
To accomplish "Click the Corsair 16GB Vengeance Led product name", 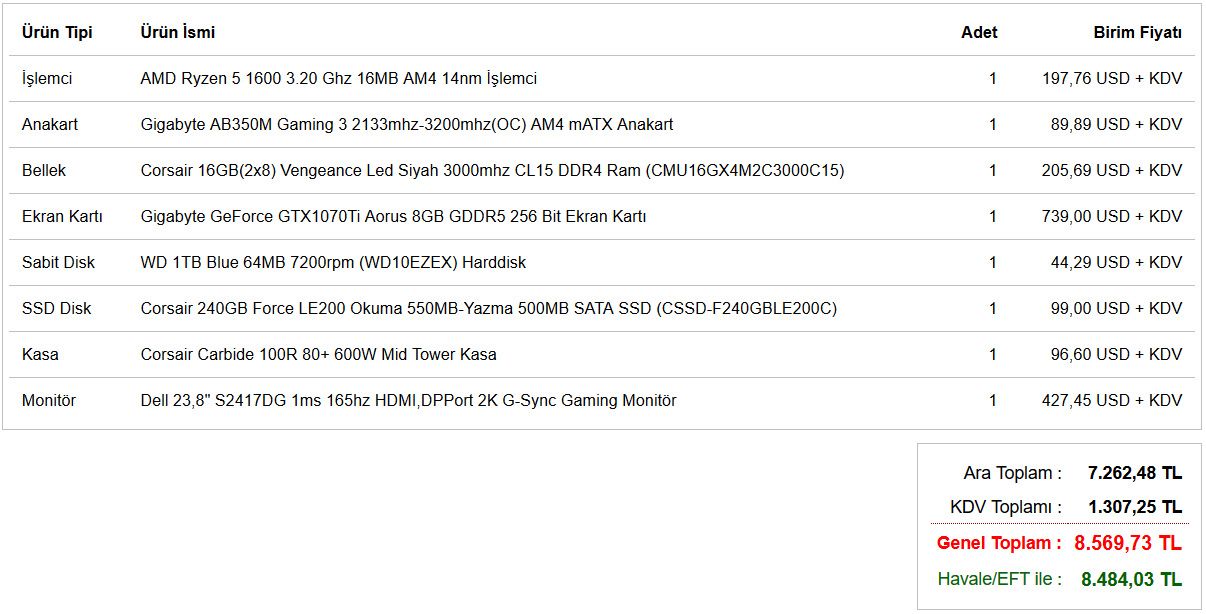I will pyautogui.click(x=493, y=170).
